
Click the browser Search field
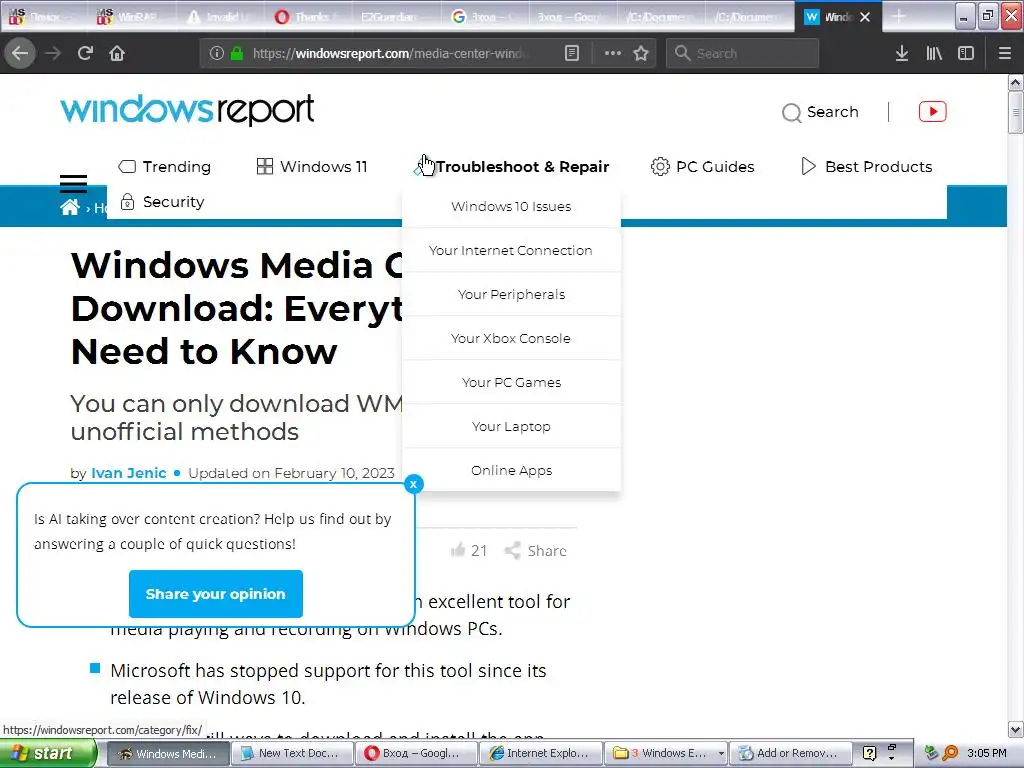coord(743,53)
